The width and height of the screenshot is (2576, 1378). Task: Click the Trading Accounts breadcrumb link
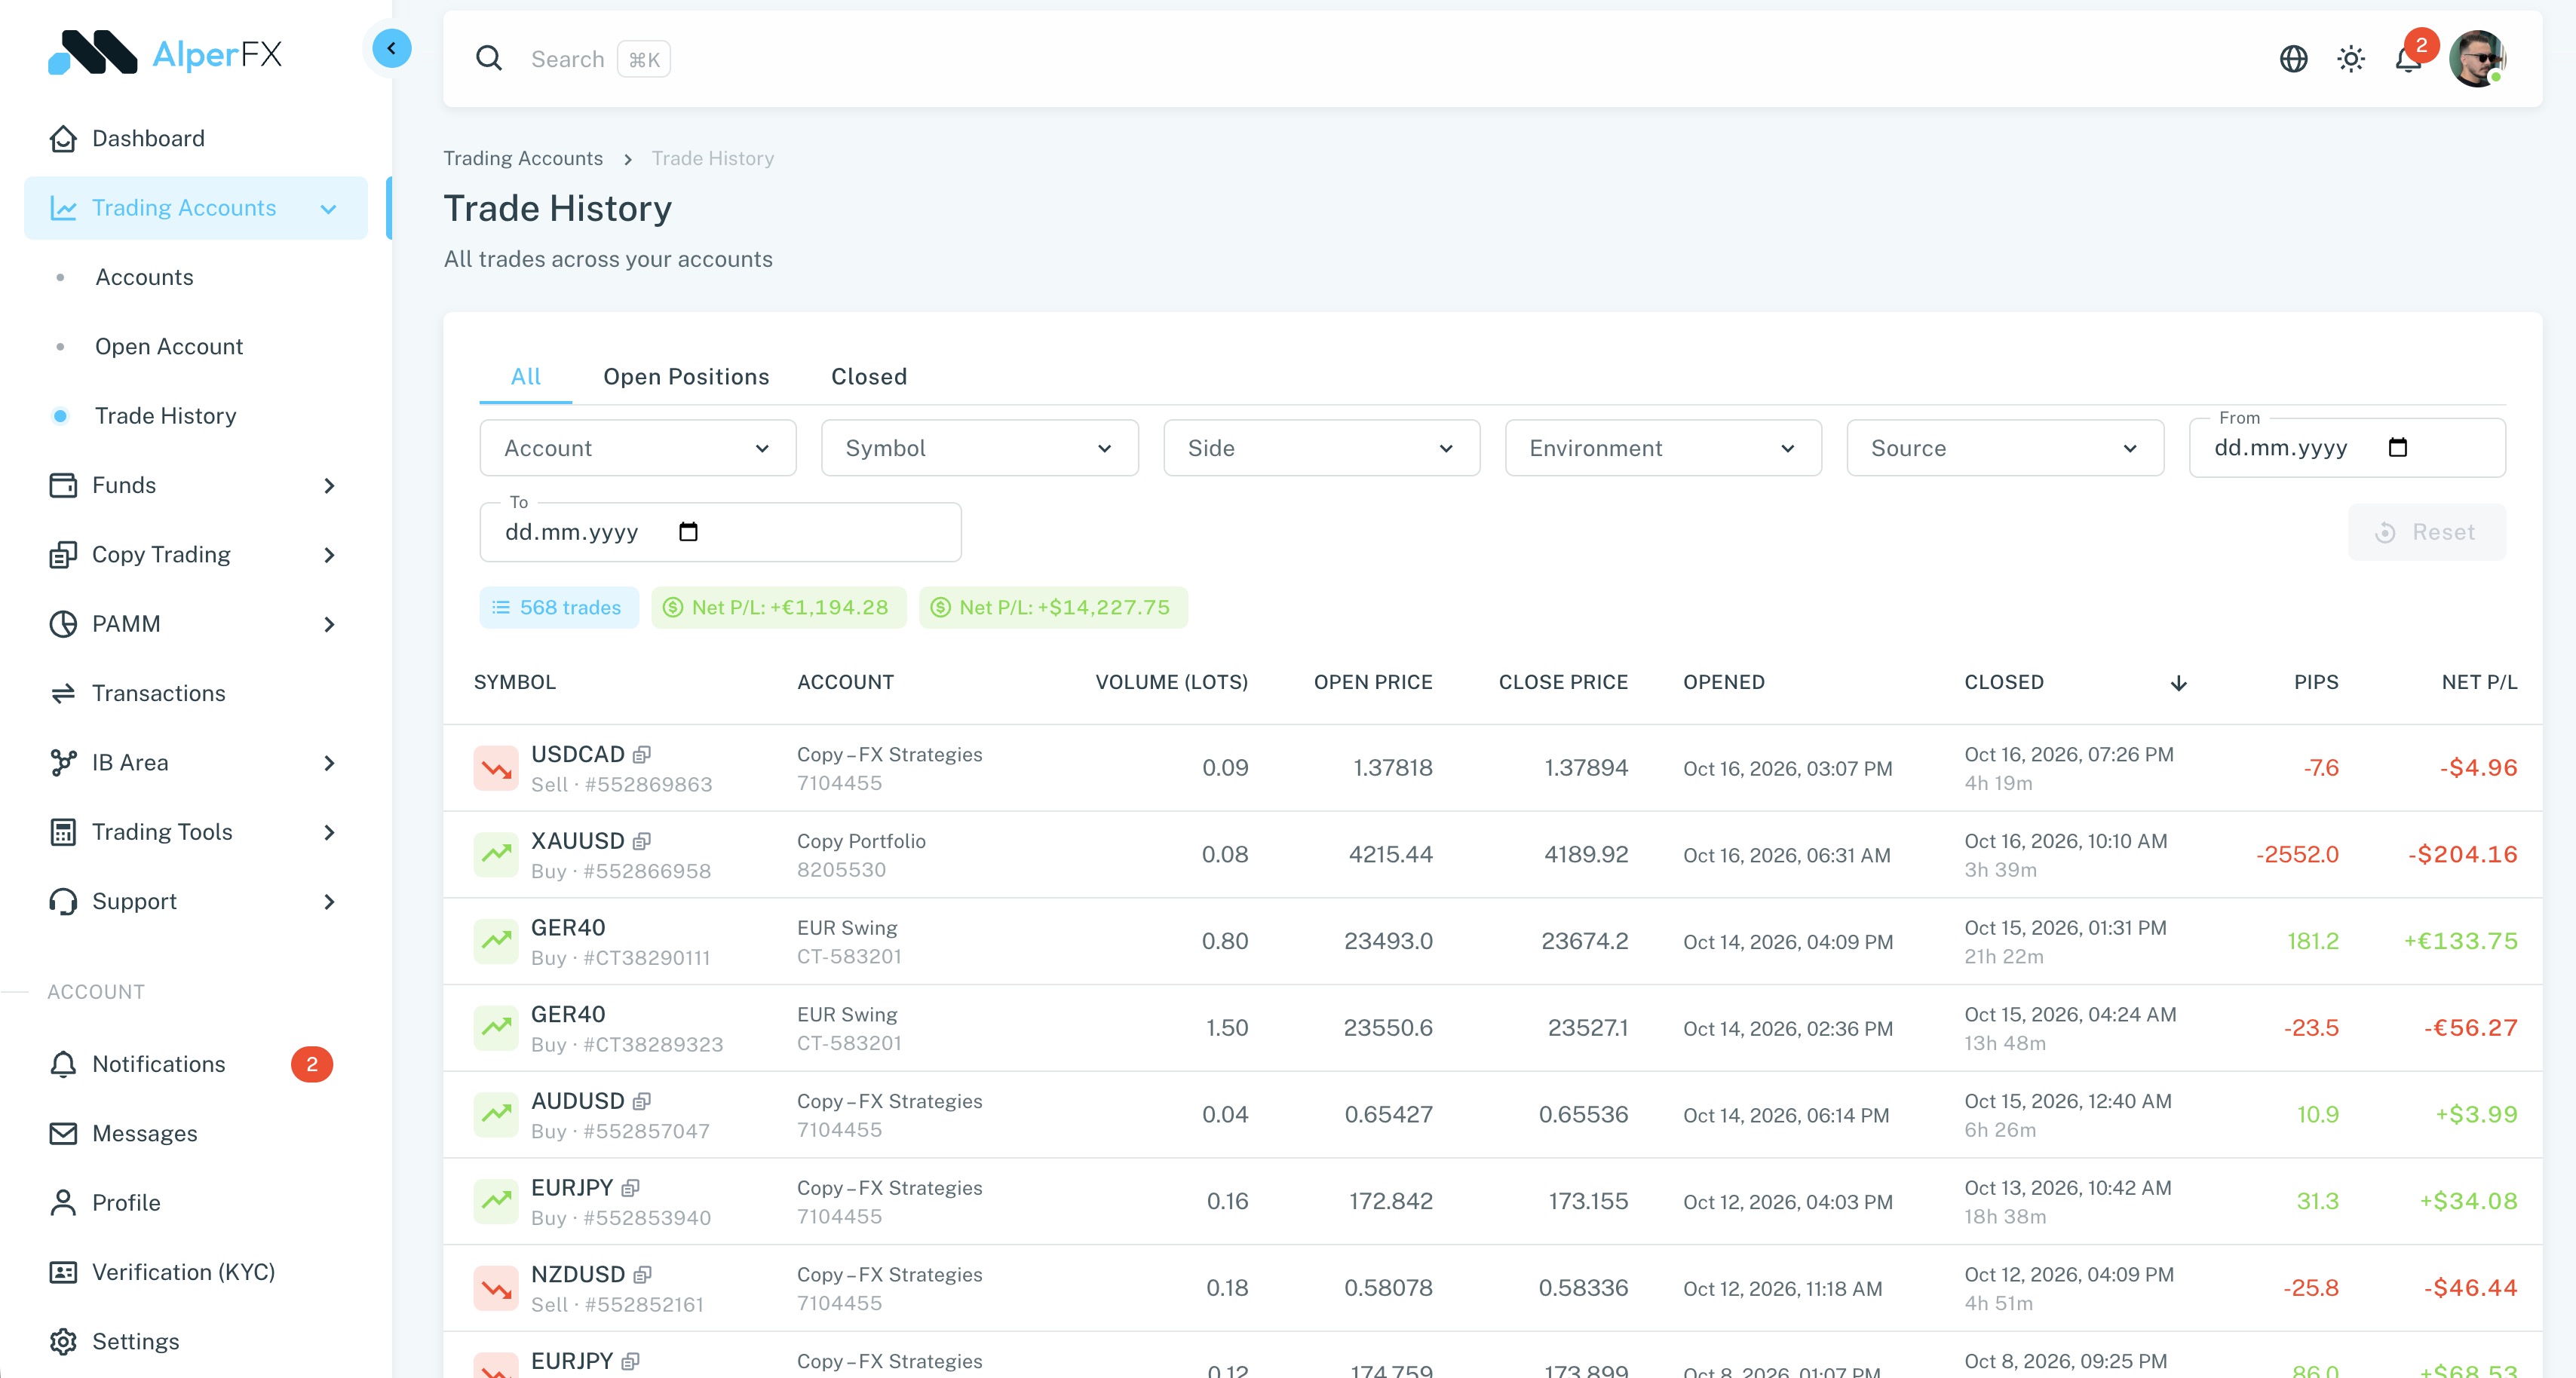point(523,158)
